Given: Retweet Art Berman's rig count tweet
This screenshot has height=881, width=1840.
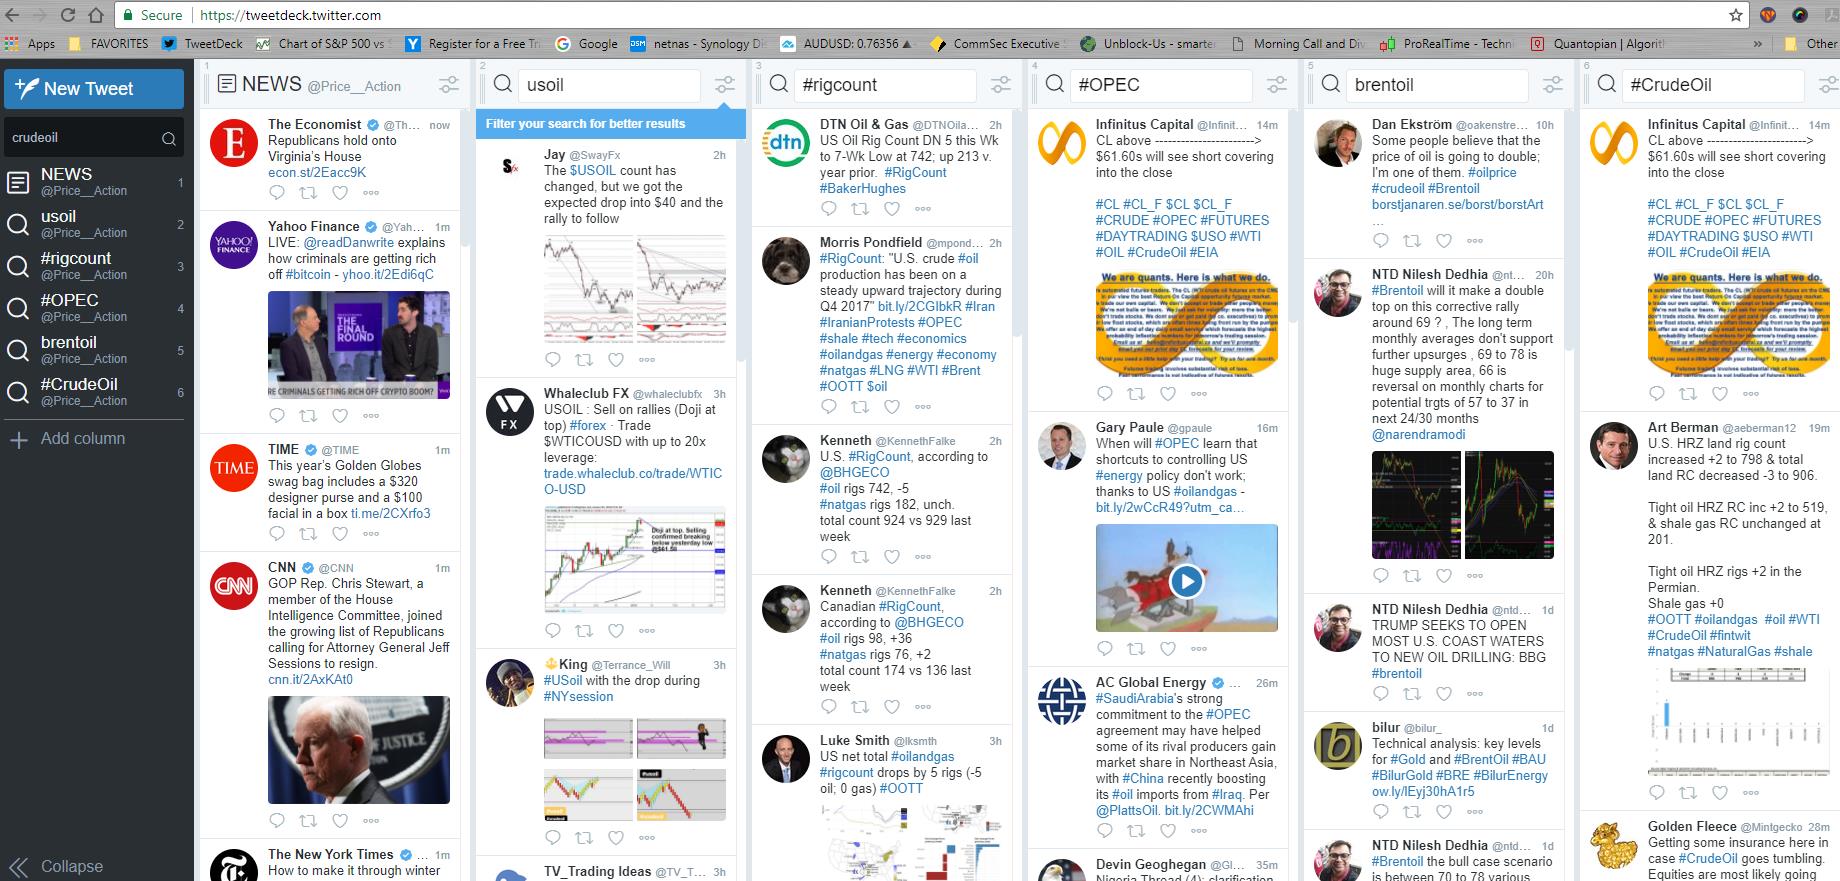Looking at the screenshot, I should click(x=1689, y=793).
